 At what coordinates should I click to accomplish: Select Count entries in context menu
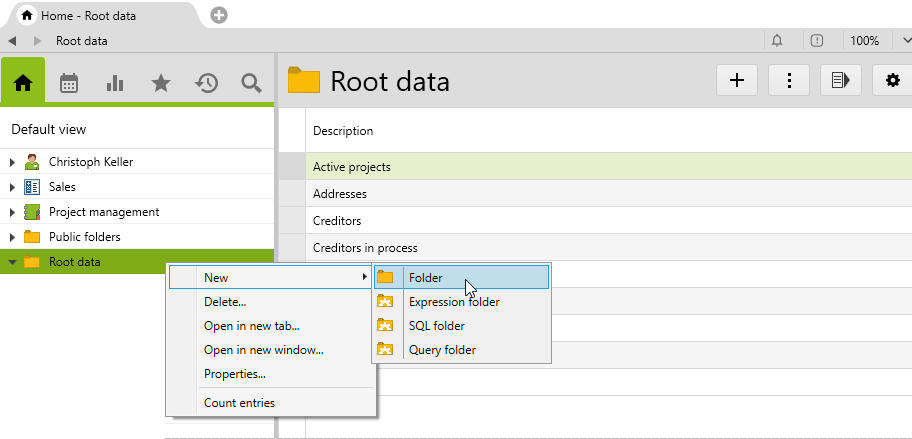coord(239,403)
